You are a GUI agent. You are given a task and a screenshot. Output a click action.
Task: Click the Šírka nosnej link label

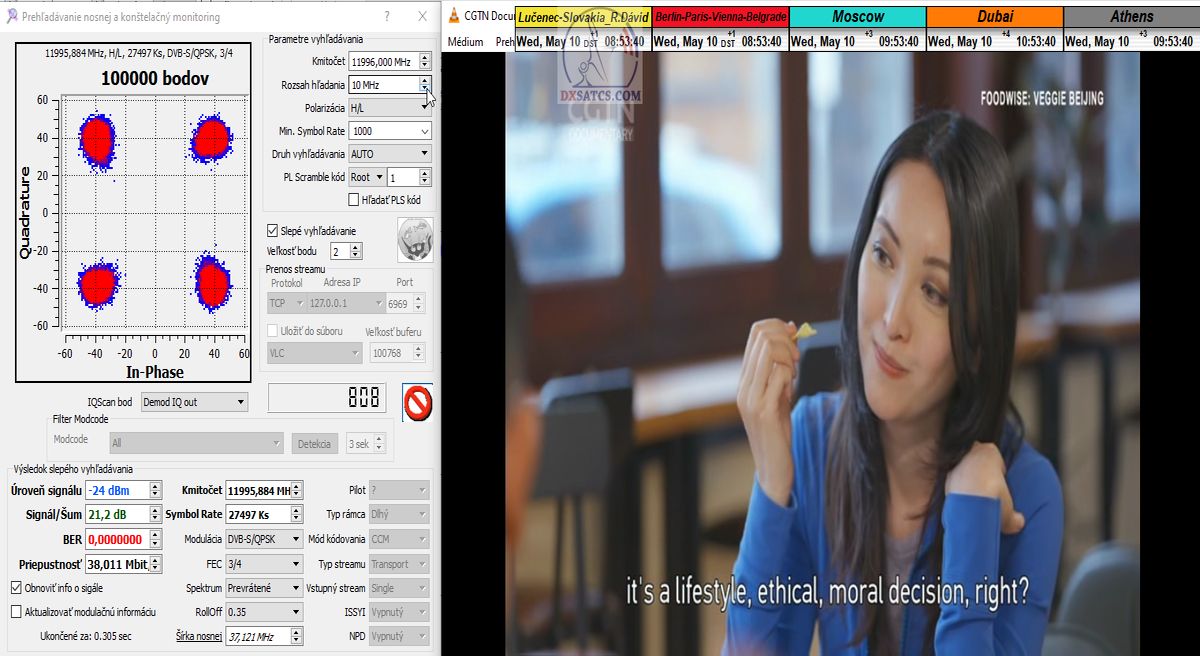[199, 636]
